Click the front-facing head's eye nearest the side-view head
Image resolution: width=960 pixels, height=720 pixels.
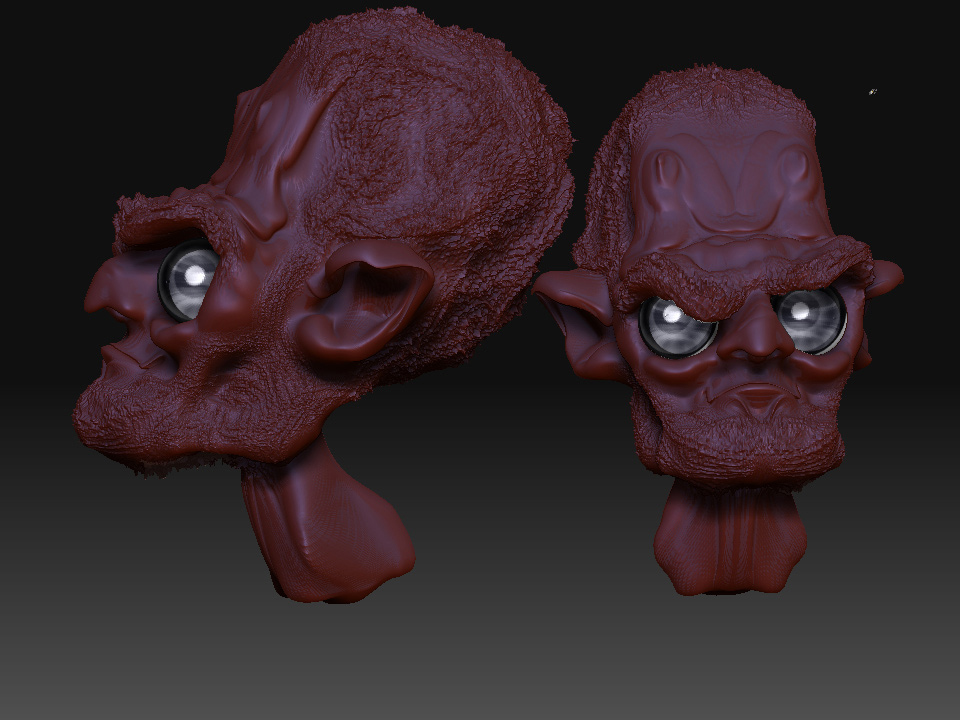coord(677,326)
